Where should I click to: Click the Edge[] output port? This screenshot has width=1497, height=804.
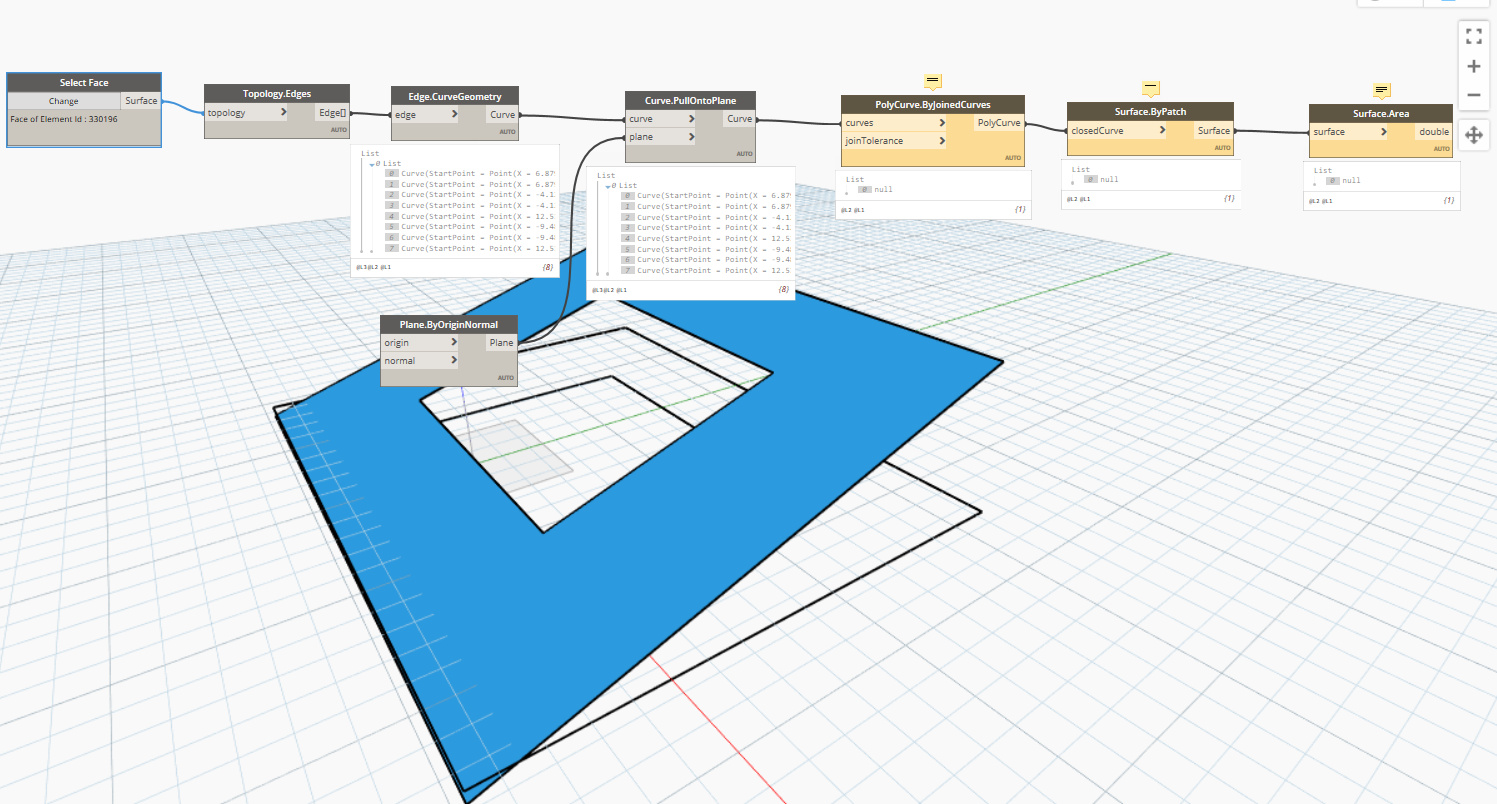[x=331, y=113]
